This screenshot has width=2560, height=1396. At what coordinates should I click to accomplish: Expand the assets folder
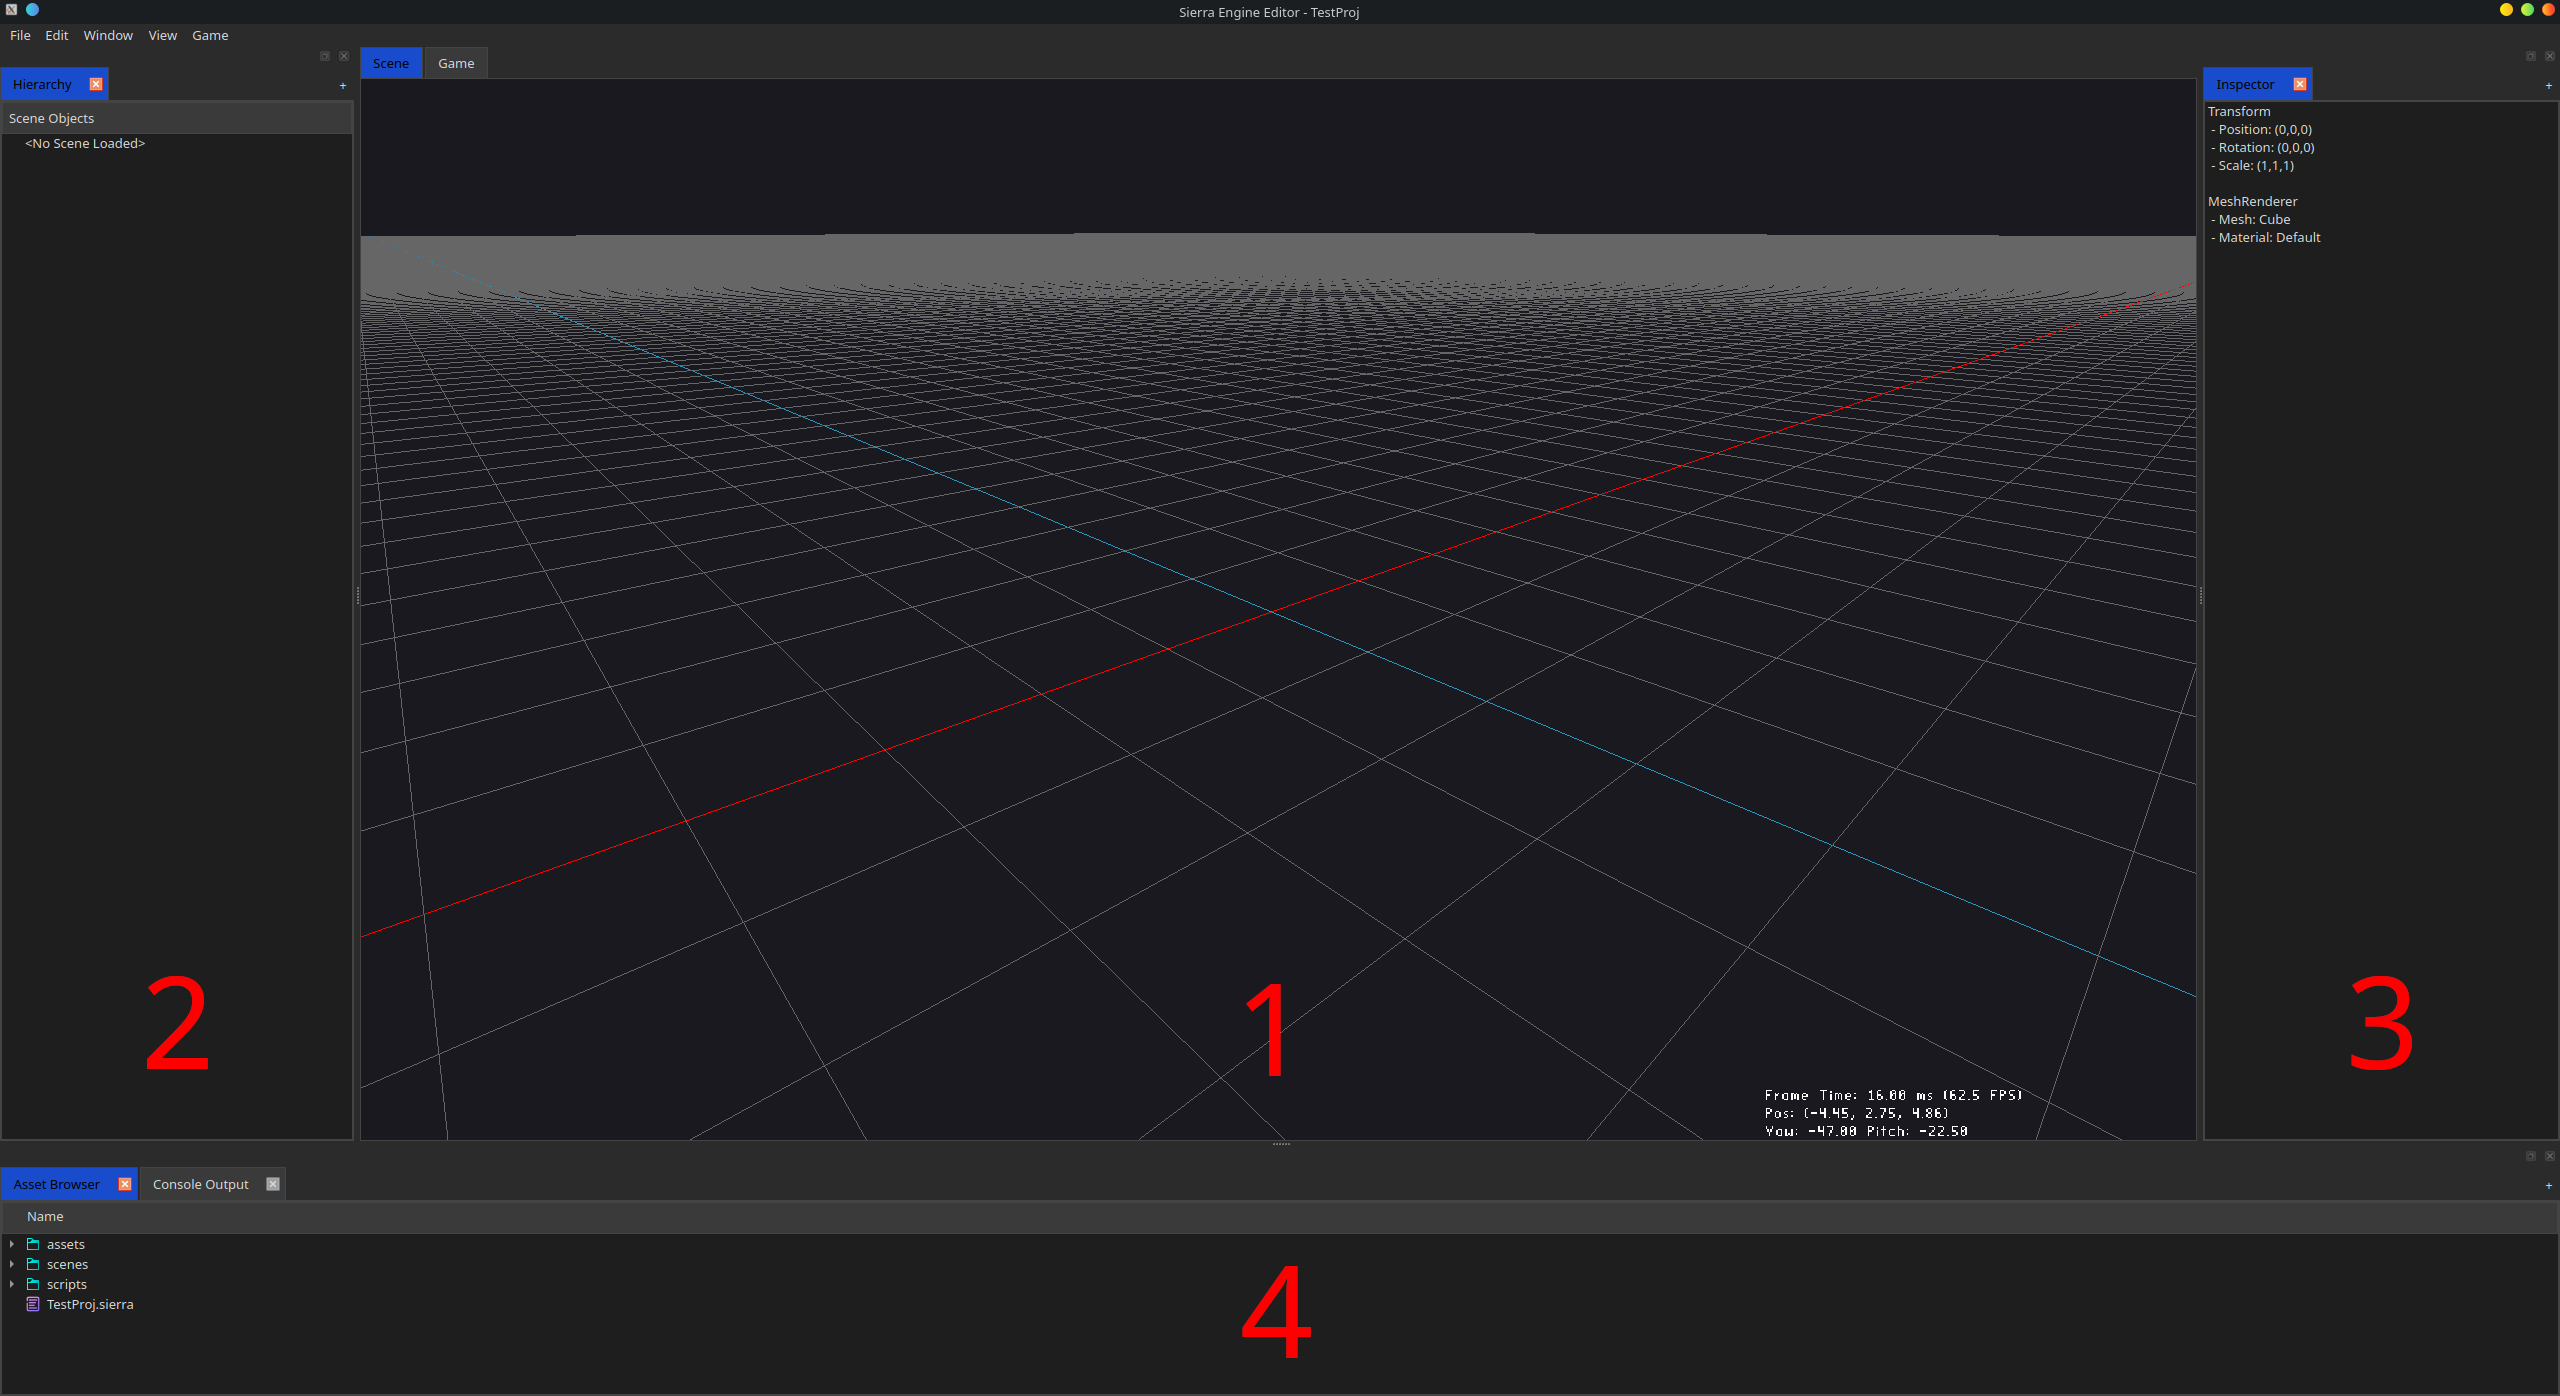coord(12,1244)
